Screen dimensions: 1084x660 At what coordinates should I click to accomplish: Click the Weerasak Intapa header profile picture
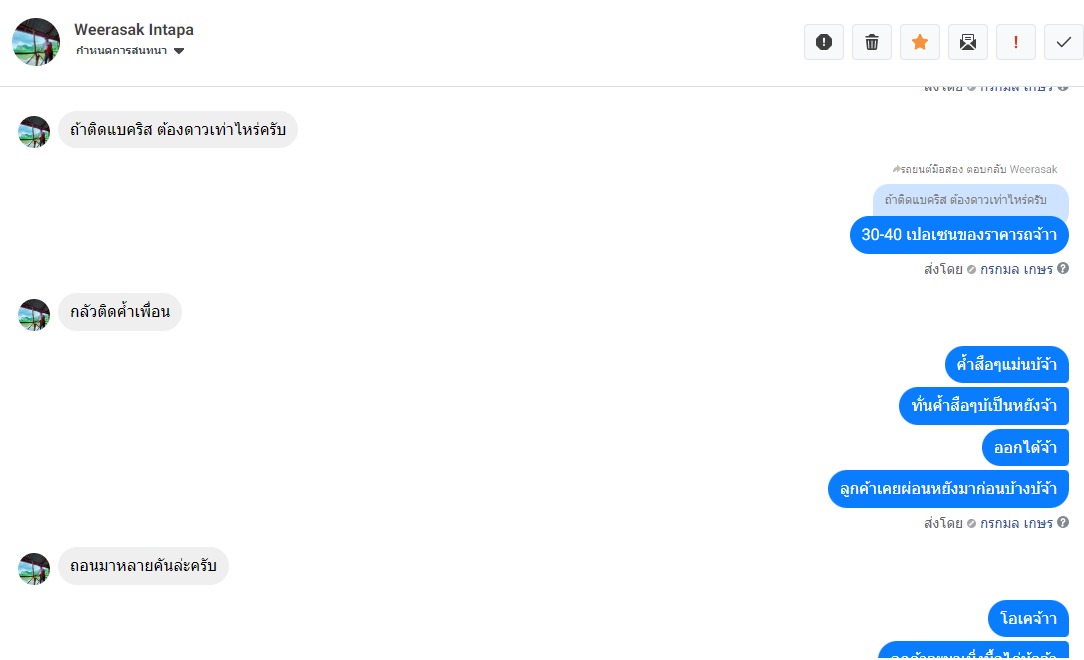(36, 42)
